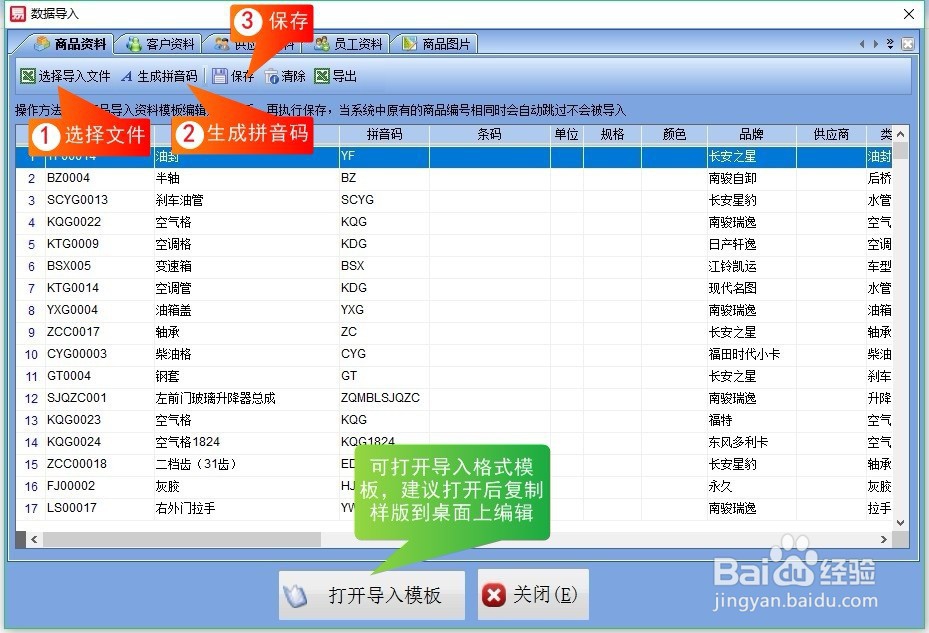Click the 东风多利卡 brand cell

[x=751, y=442]
